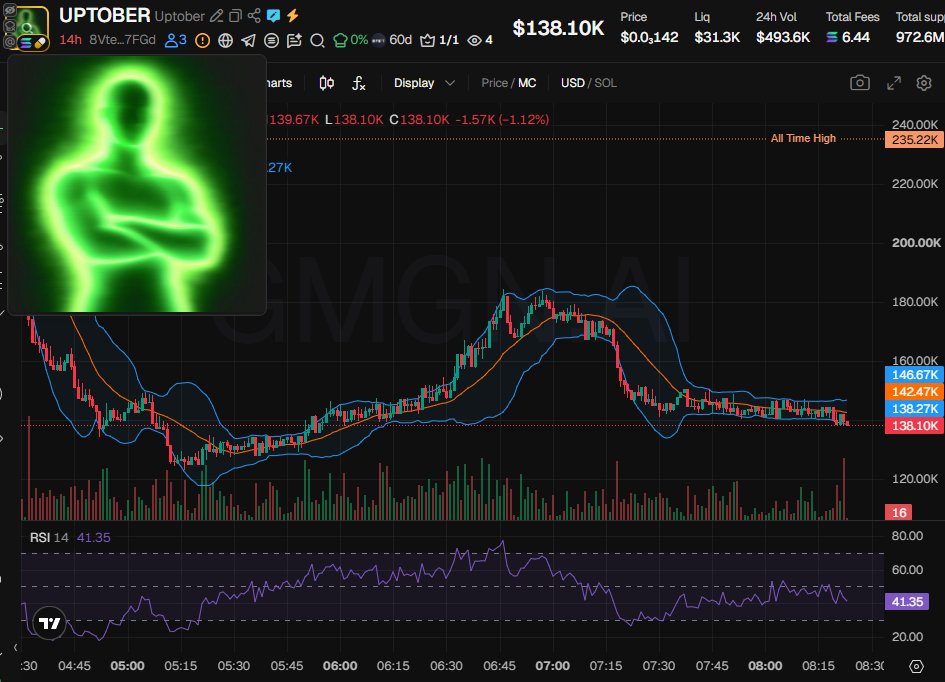
Task: Click the circular lines icon after Telegram
Action: pyautogui.click(x=272, y=40)
